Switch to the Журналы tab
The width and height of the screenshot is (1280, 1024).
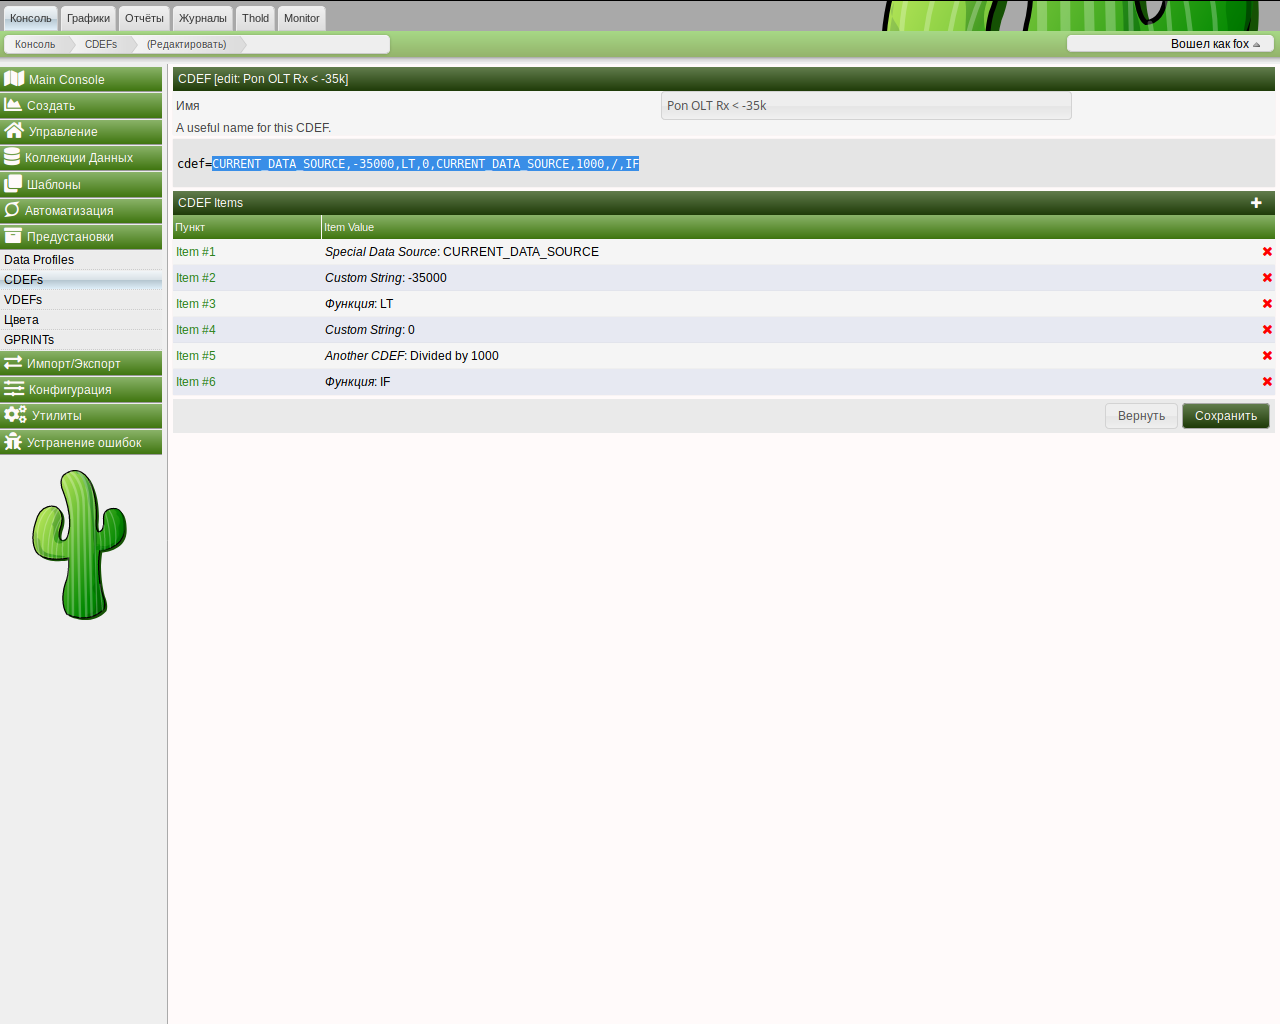[x=203, y=18]
